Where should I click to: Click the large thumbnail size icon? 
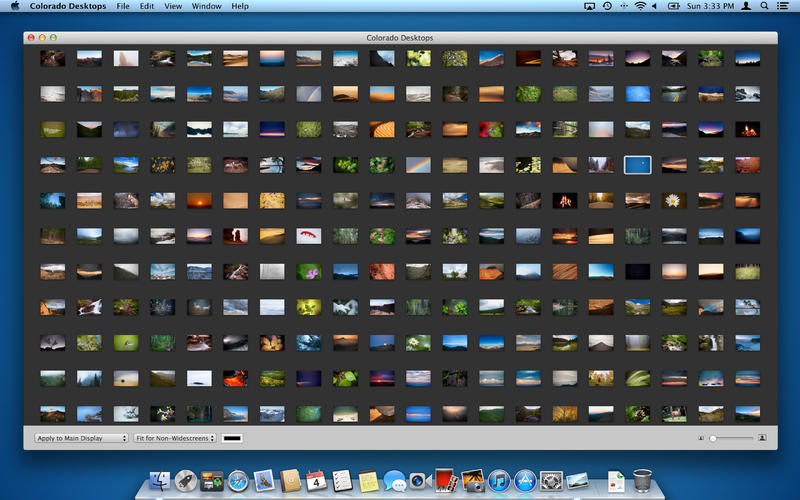tap(762, 438)
